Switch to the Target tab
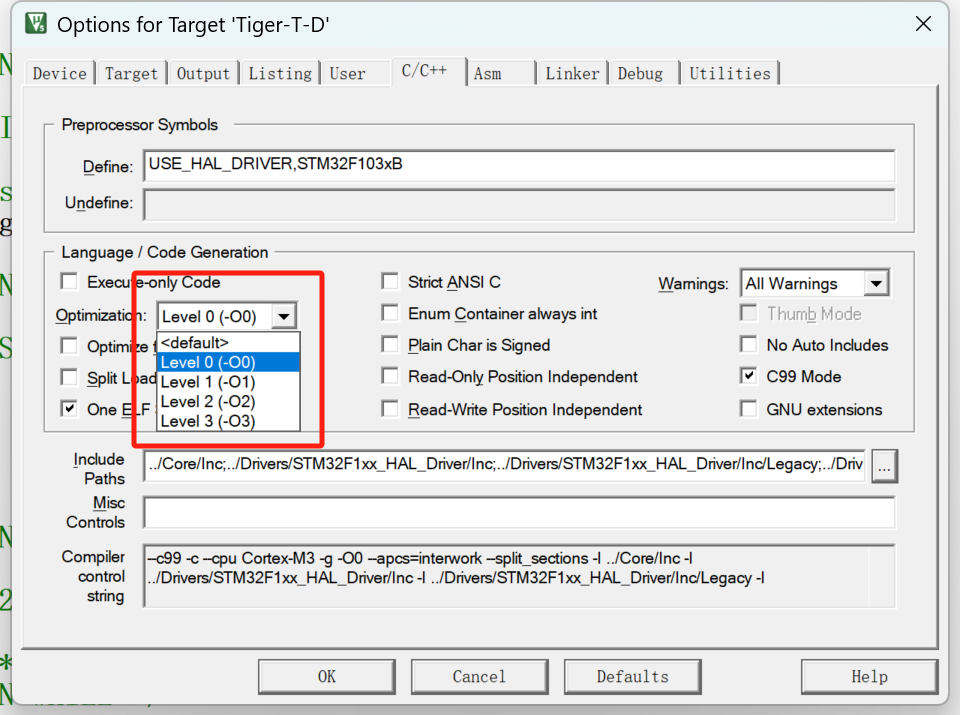Image resolution: width=960 pixels, height=715 pixels. pyautogui.click(x=131, y=73)
